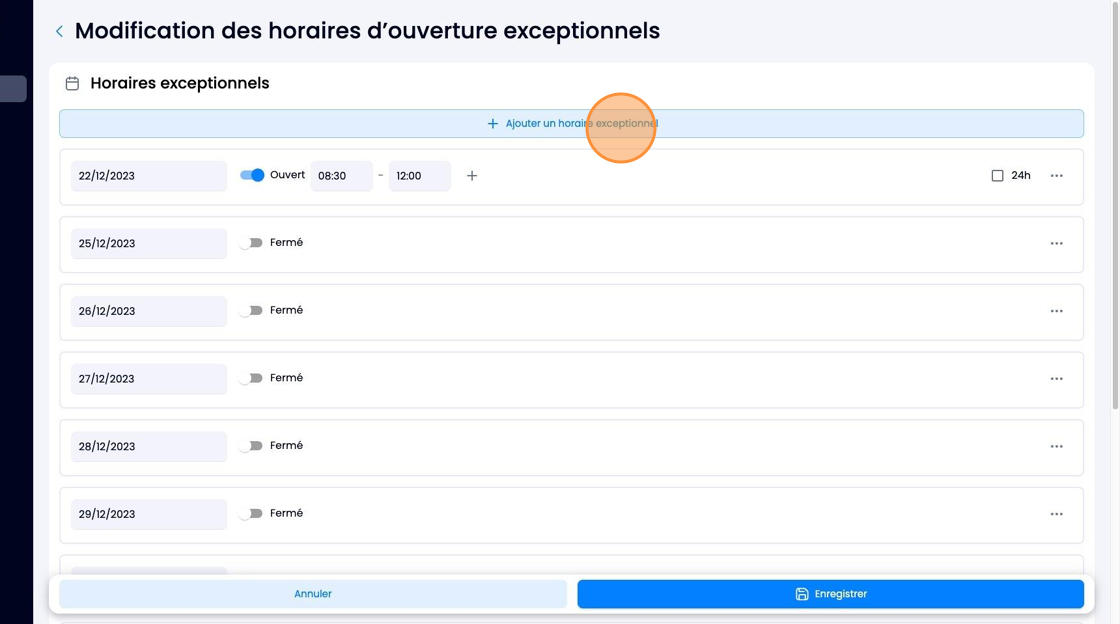
Task: Open the three-dot menu for 25/12/2023
Action: (x=1056, y=243)
